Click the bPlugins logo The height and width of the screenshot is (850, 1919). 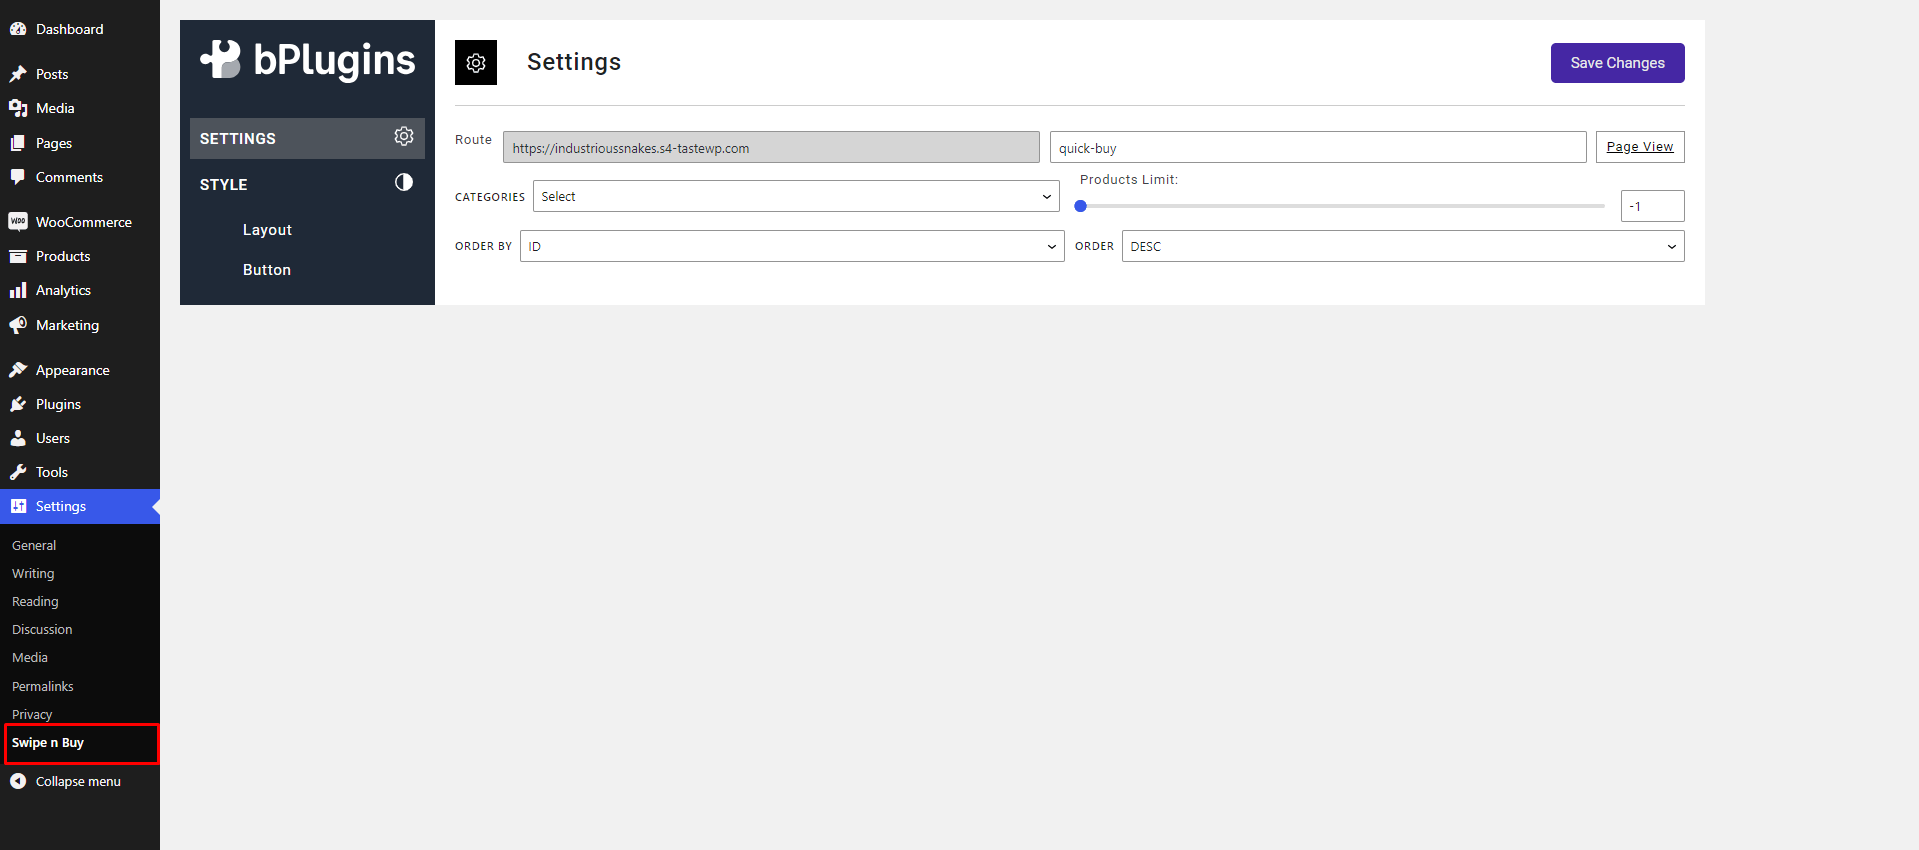pos(308,60)
